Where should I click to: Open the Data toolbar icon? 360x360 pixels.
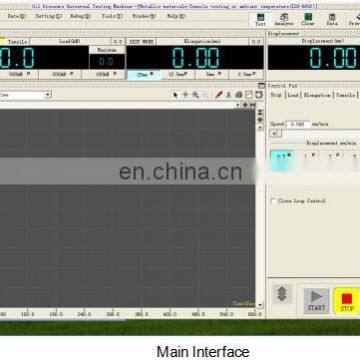[332, 20]
